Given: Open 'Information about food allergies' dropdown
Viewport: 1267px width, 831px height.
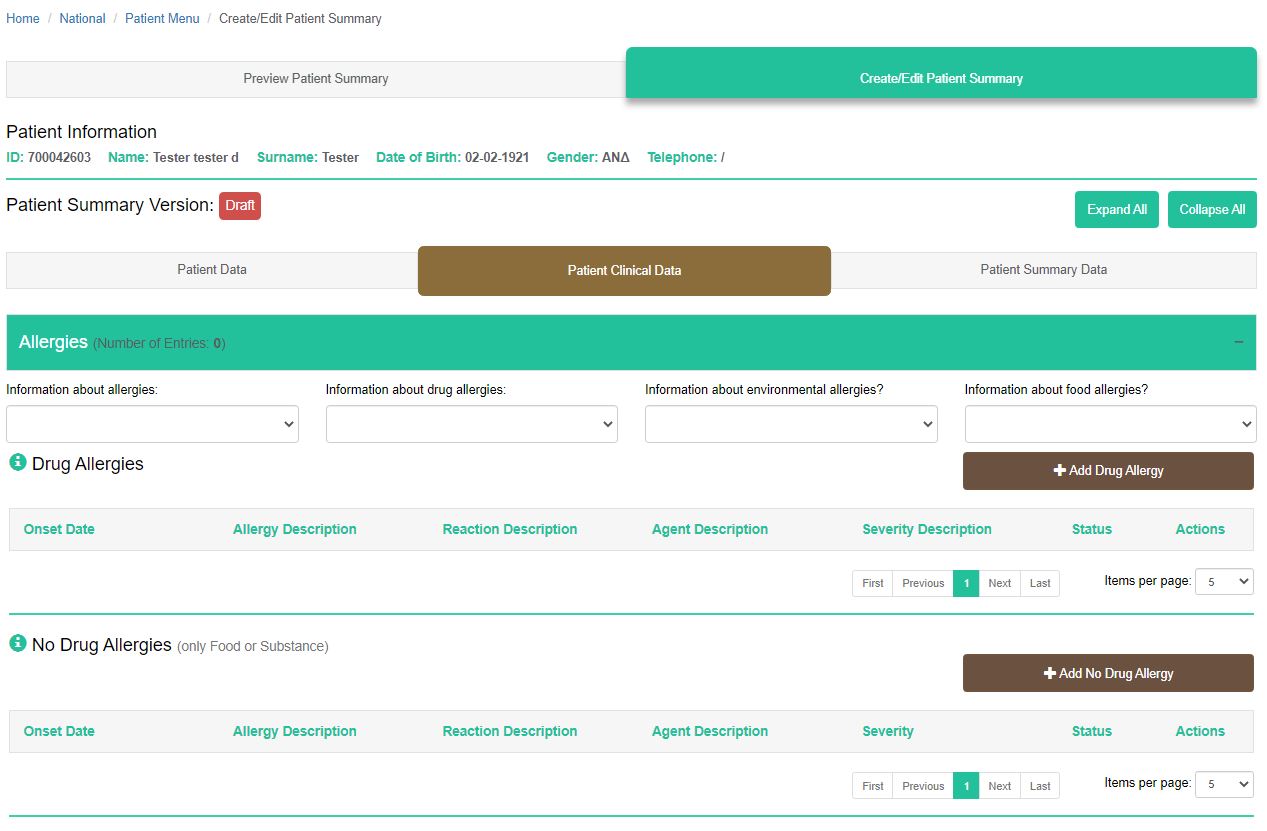Looking at the screenshot, I should [x=1110, y=424].
